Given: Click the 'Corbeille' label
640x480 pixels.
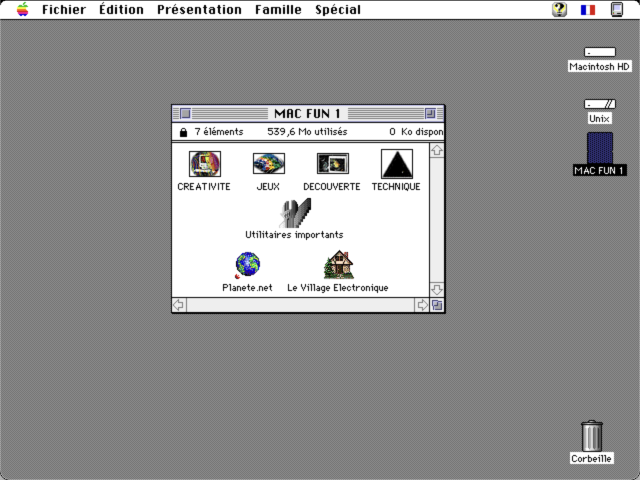Looking at the screenshot, I should 591,458.
